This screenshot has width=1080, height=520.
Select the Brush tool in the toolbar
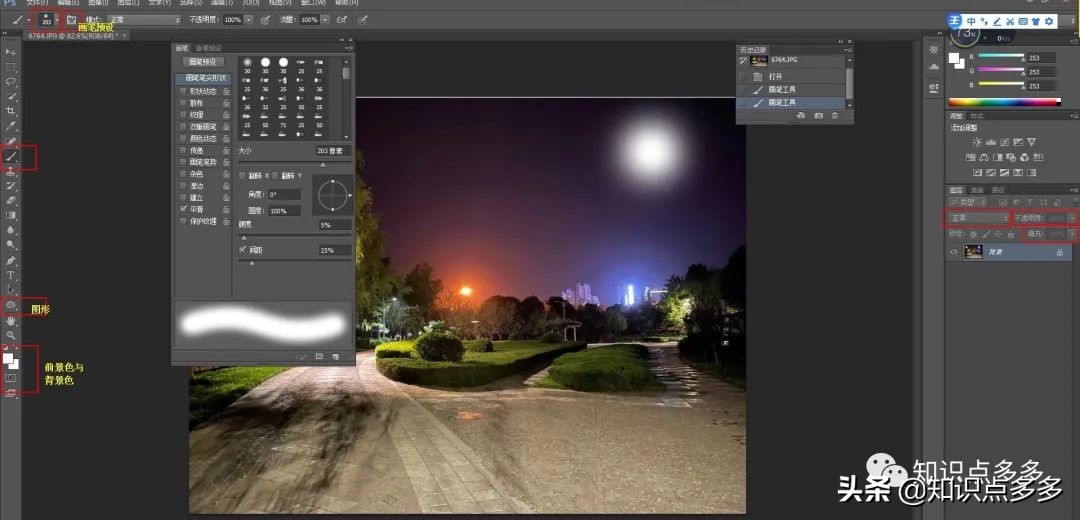coord(12,156)
